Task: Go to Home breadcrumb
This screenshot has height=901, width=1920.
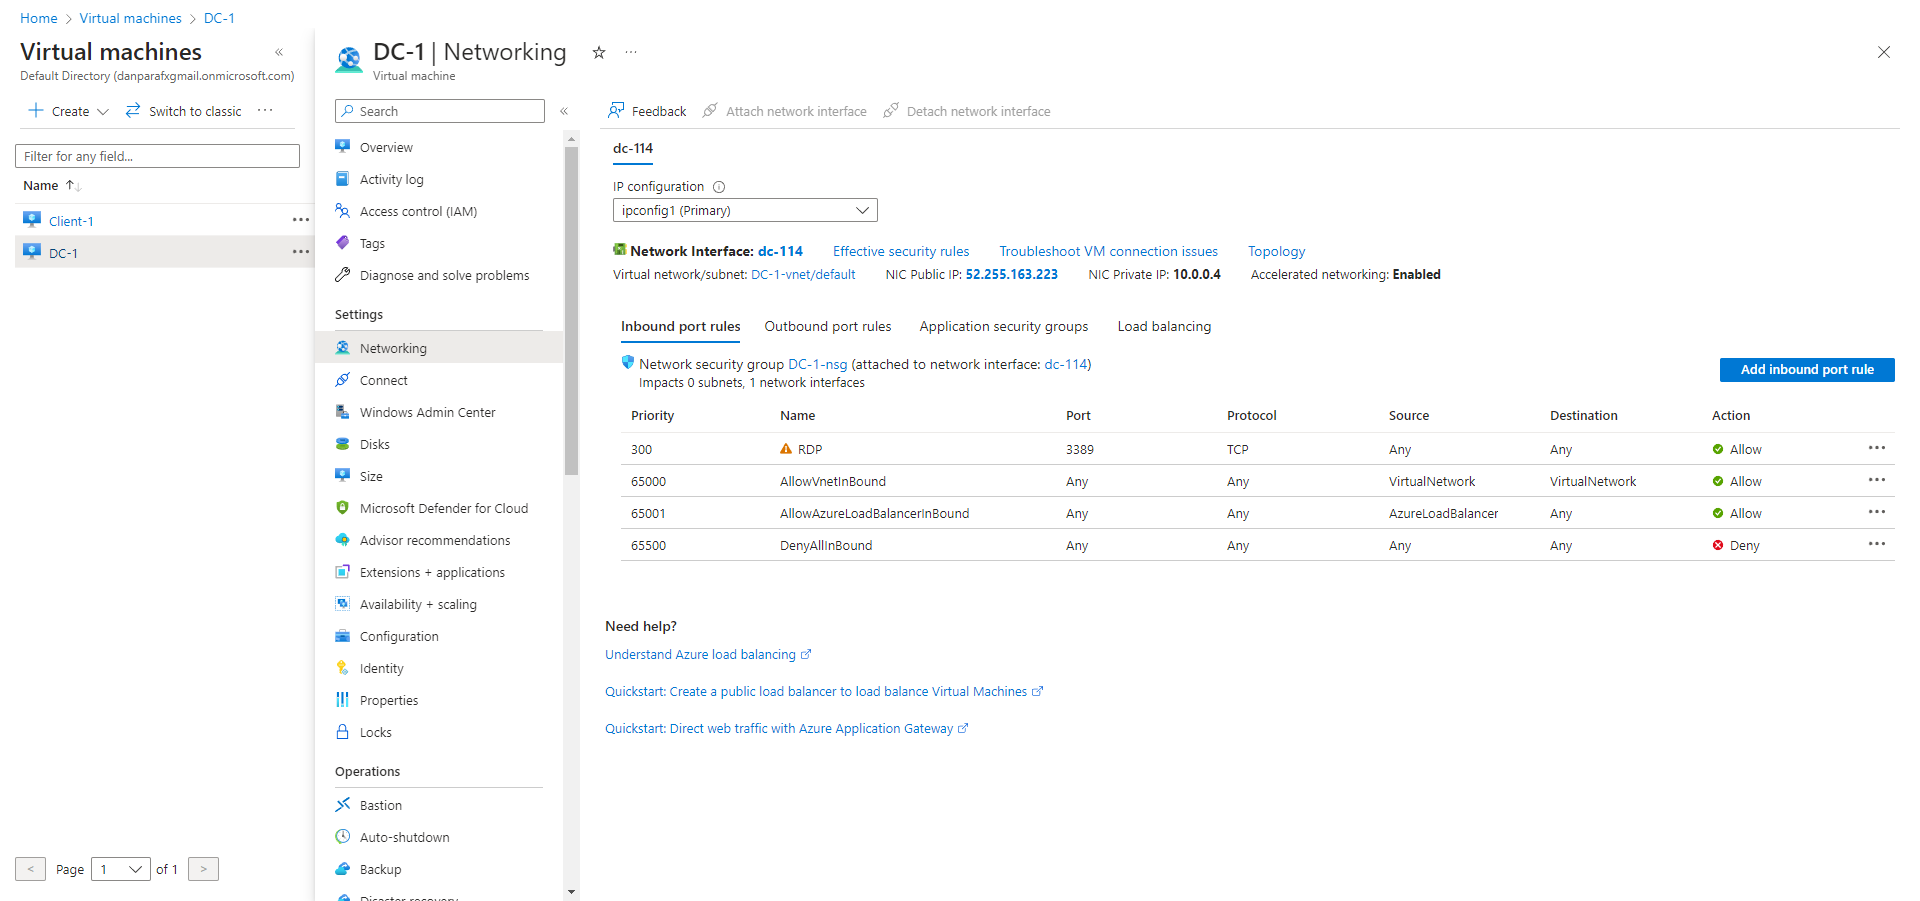Action: 39,18
